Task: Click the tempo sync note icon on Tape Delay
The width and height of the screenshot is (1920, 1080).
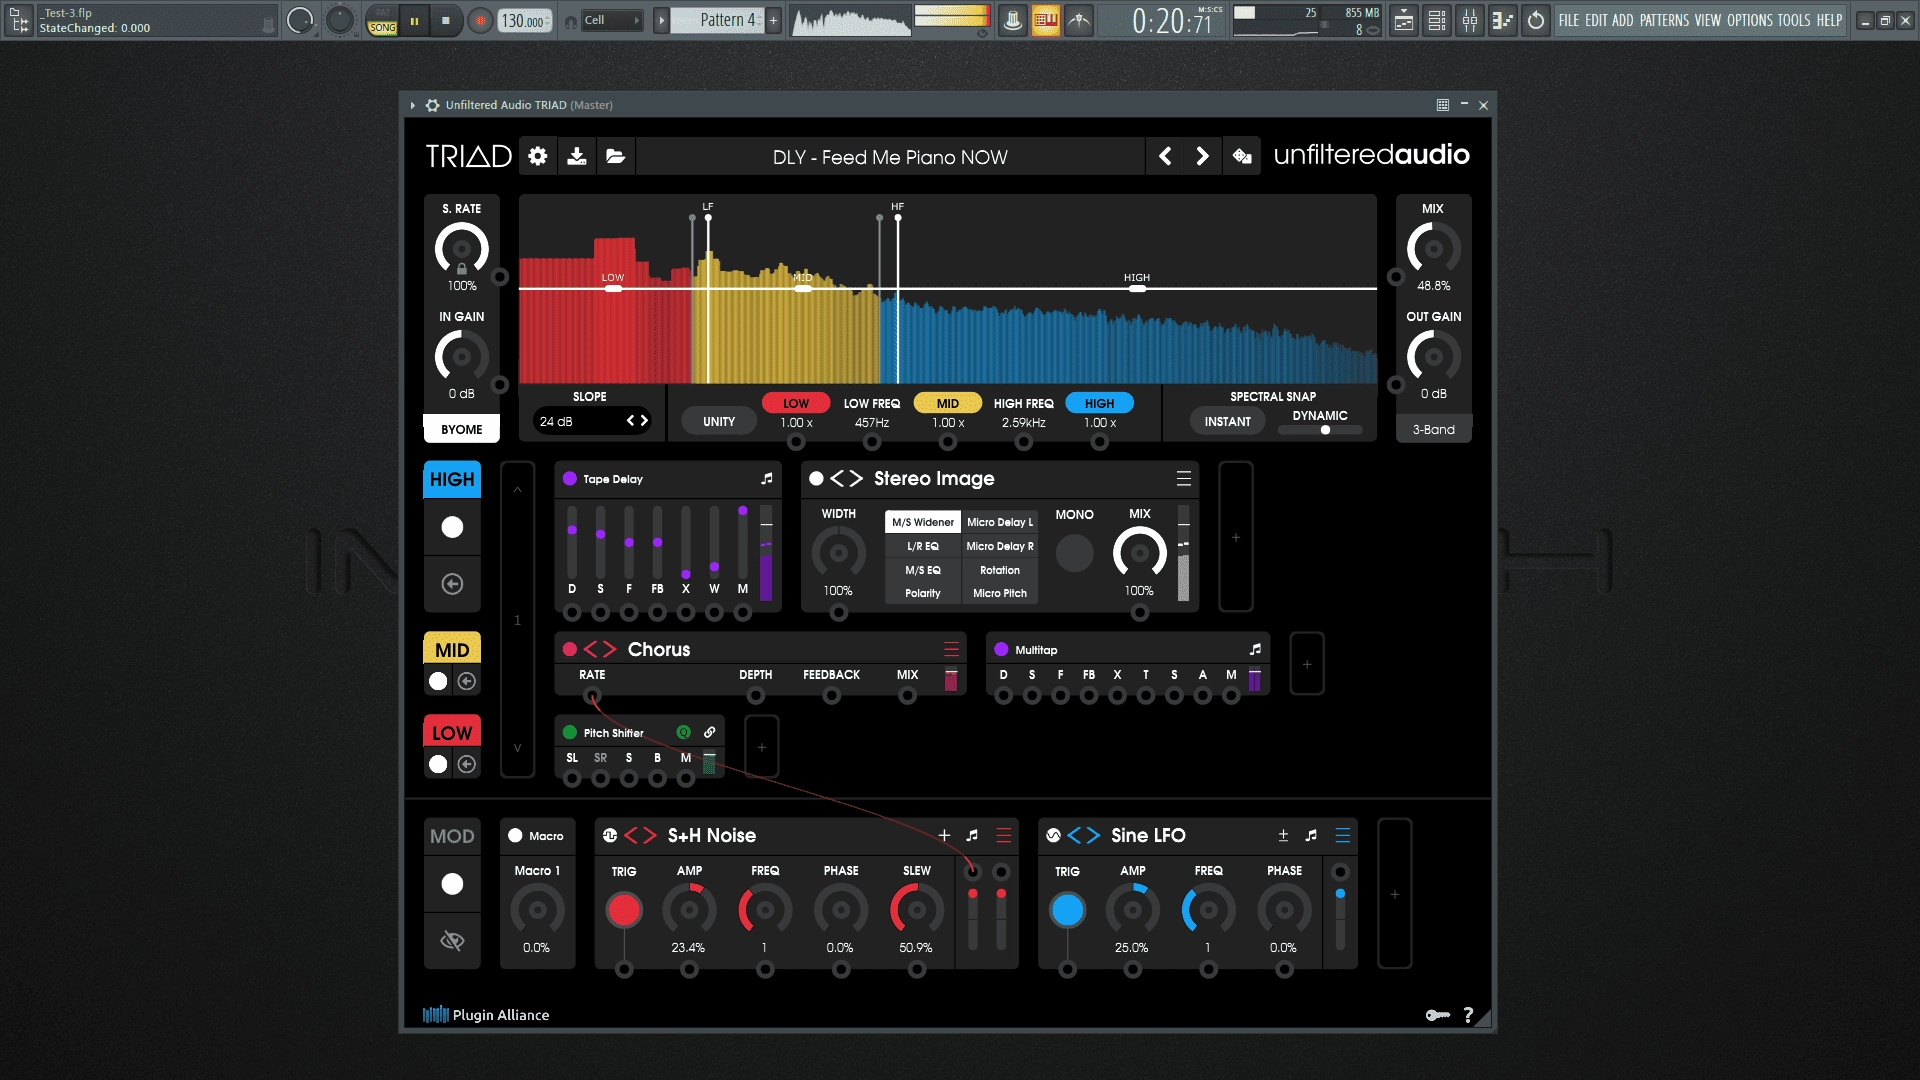Action: point(767,479)
